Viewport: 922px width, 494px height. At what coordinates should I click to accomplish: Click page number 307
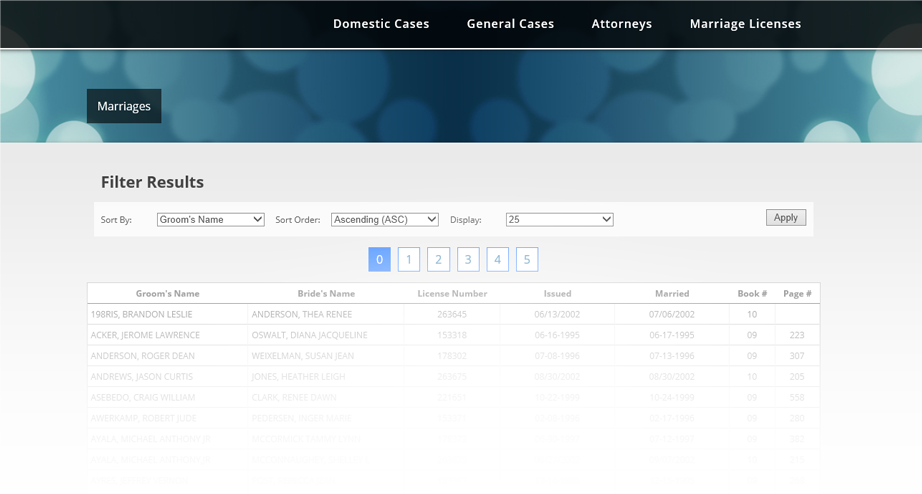[797, 356]
